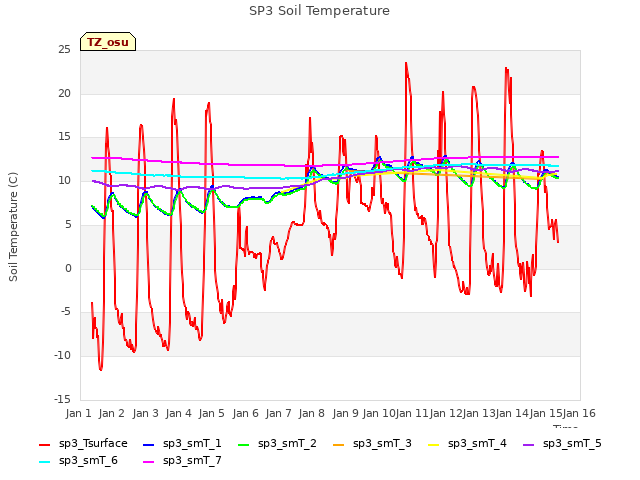Click the sp3_smT_4 legend label
640x480 pixels.
(x=477, y=443)
